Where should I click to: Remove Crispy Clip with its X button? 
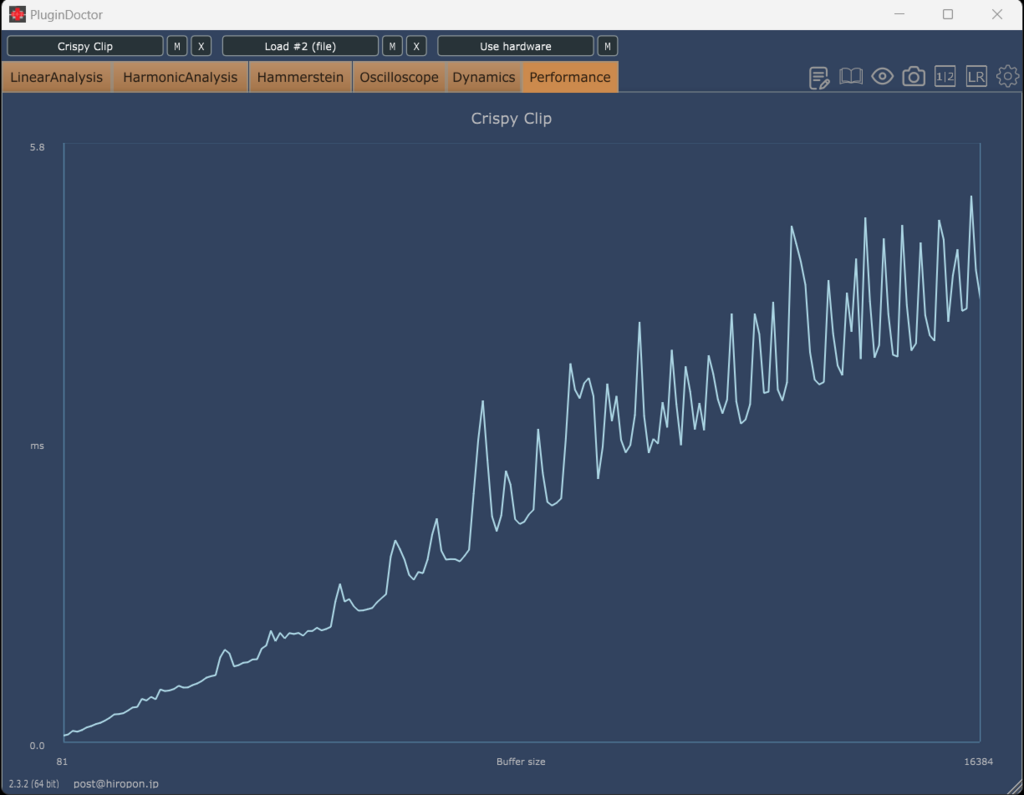pos(201,46)
